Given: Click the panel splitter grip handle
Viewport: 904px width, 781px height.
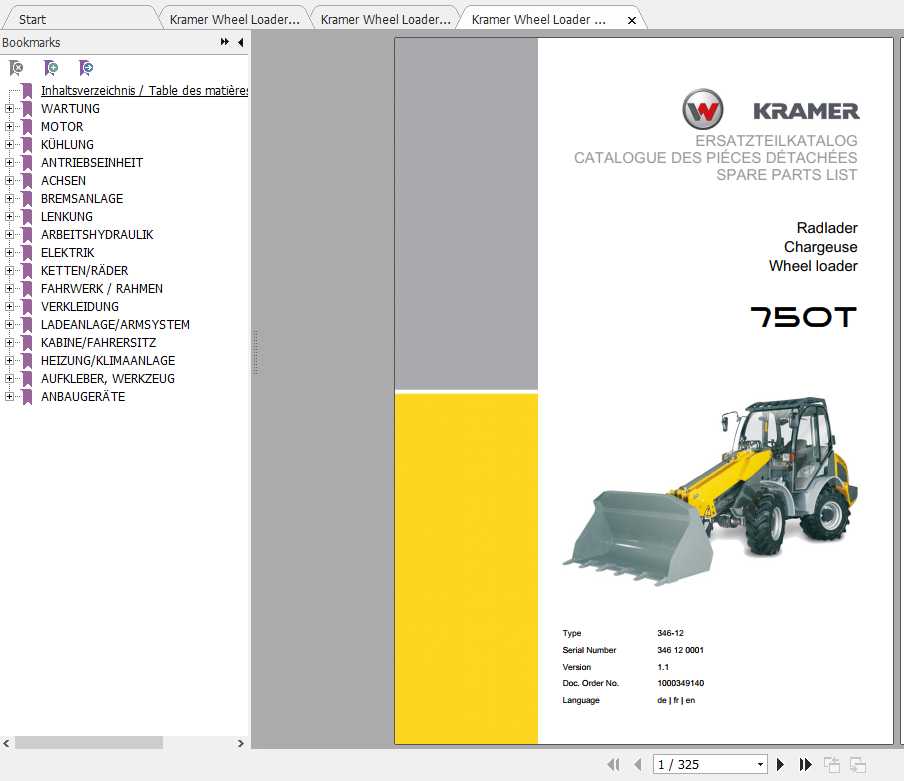Looking at the screenshot, I should pos(255,352).
